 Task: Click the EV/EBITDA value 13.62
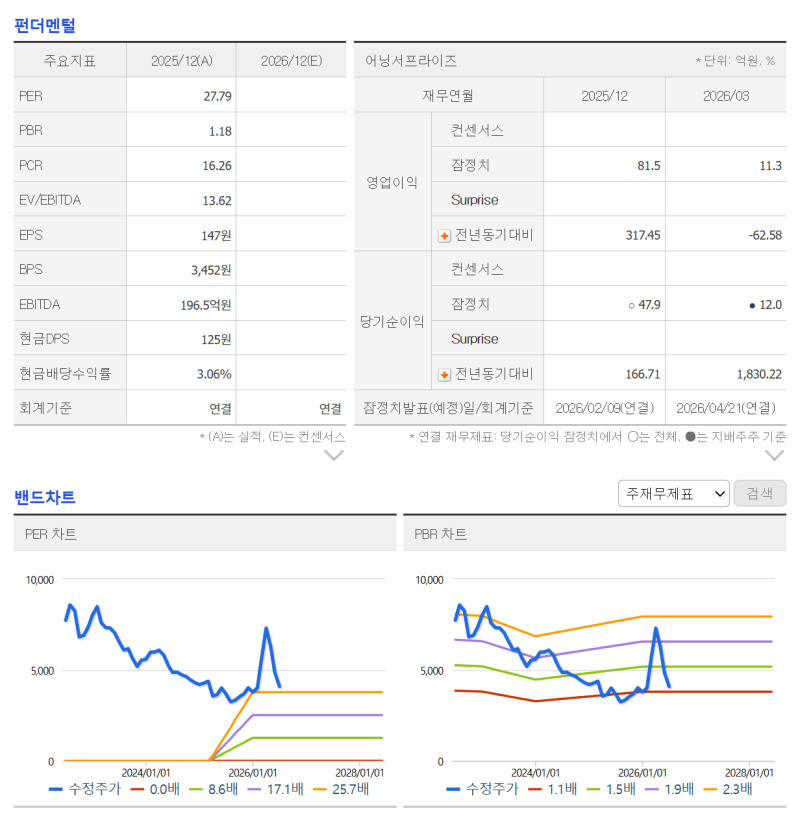point(217,201)
